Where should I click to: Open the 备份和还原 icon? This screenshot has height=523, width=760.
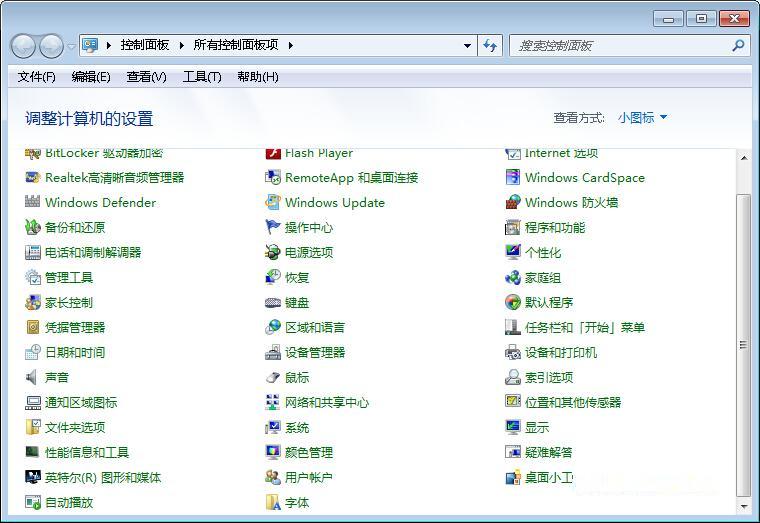coord(32,227)
